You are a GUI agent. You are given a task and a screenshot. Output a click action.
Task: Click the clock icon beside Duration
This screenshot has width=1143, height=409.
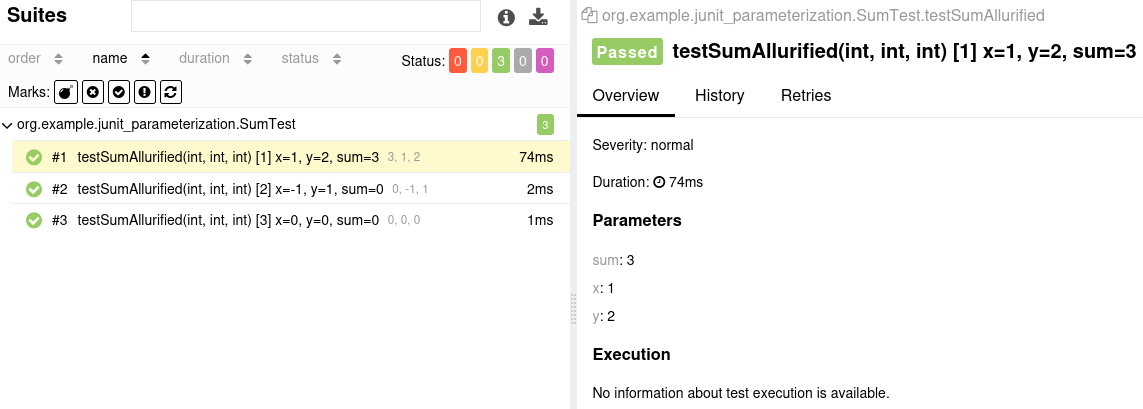point(659,182)
